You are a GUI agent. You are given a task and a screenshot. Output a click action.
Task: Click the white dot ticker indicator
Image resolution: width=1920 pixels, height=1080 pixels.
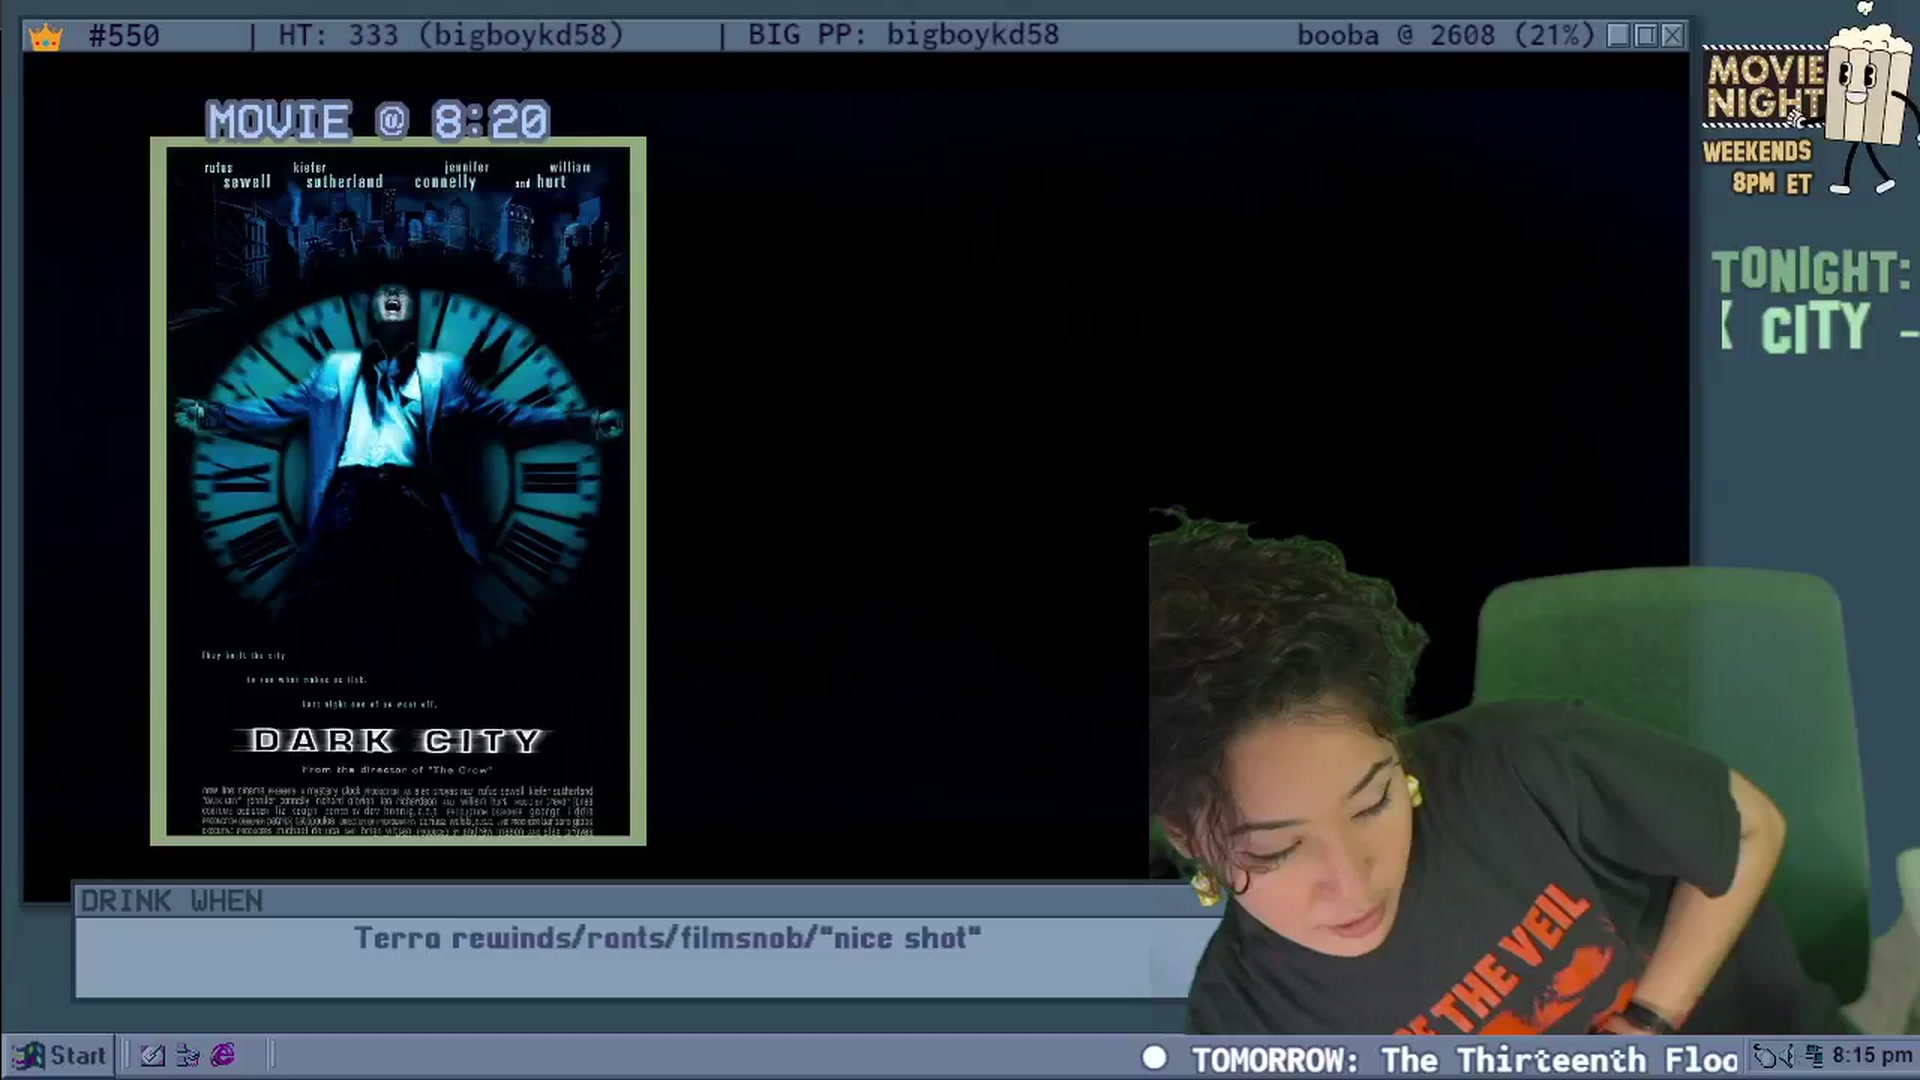1155,1058
